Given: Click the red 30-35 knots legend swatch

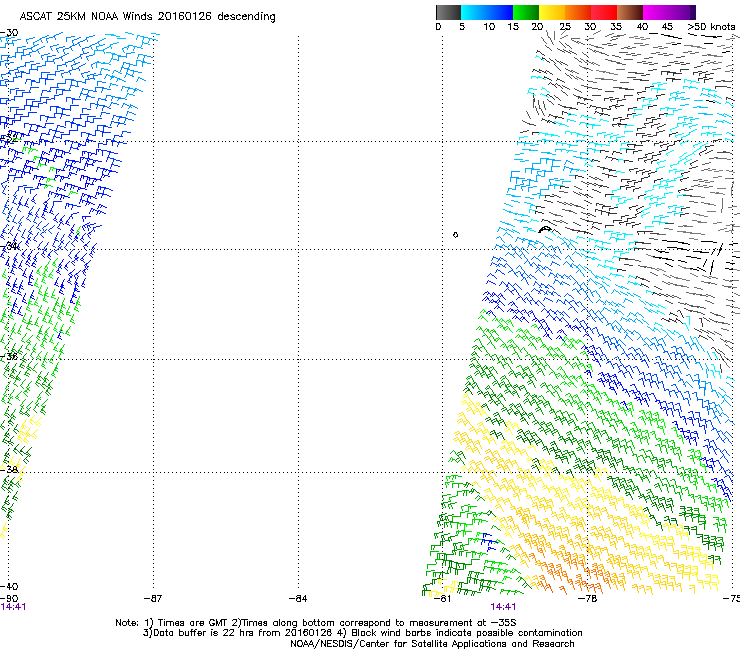Looking at the screenshot, I should (x=604, y=12).
